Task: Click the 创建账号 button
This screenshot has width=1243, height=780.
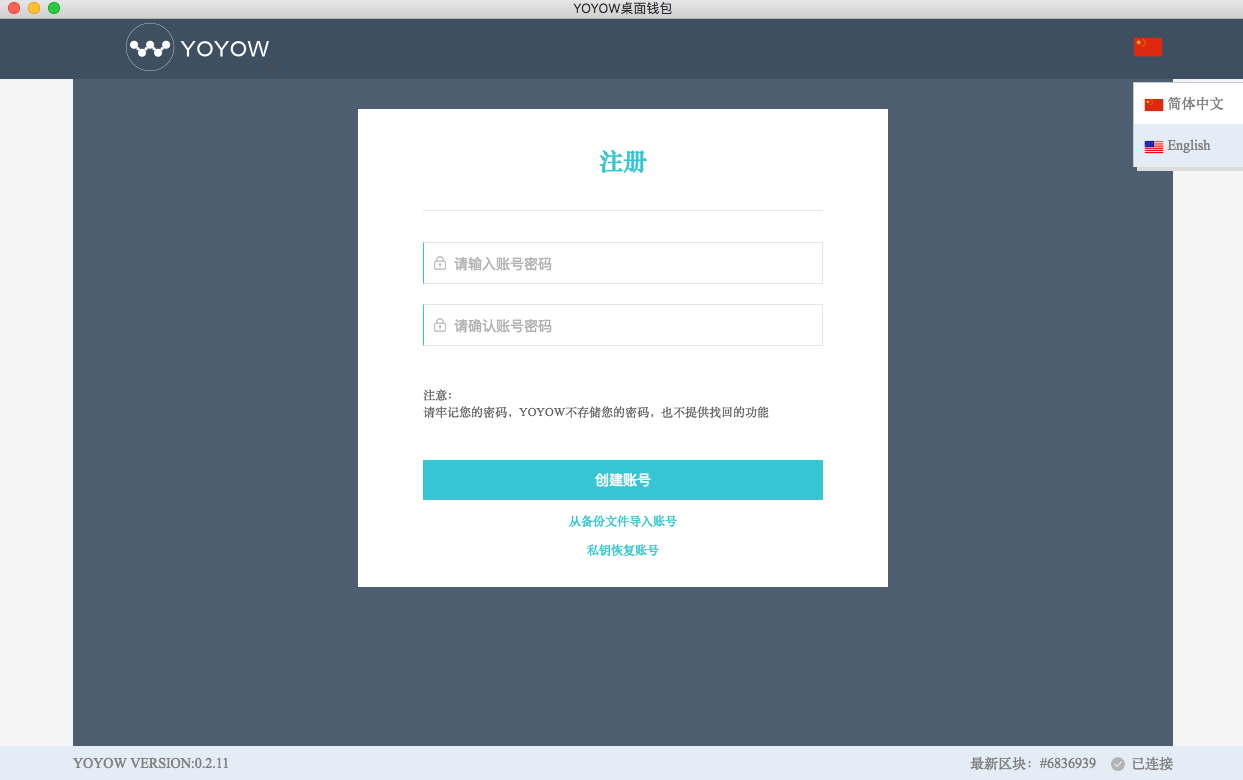Action: coord(623,480)
